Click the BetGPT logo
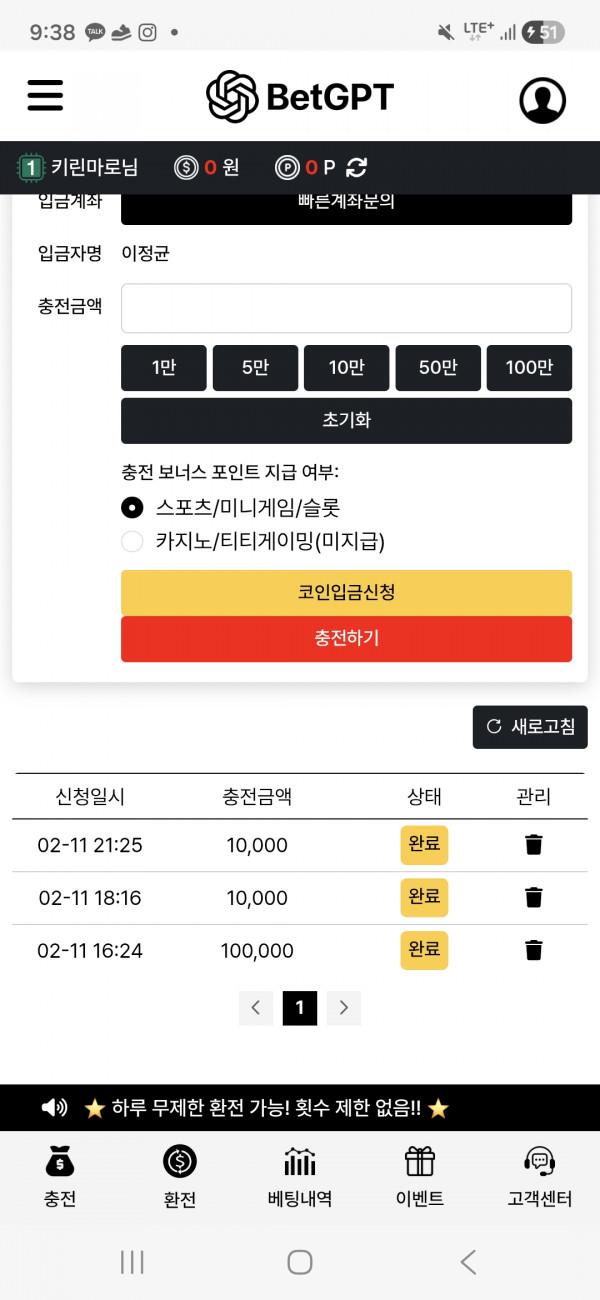The width and height of the screenshot is (600, 1300). (300, 97)
